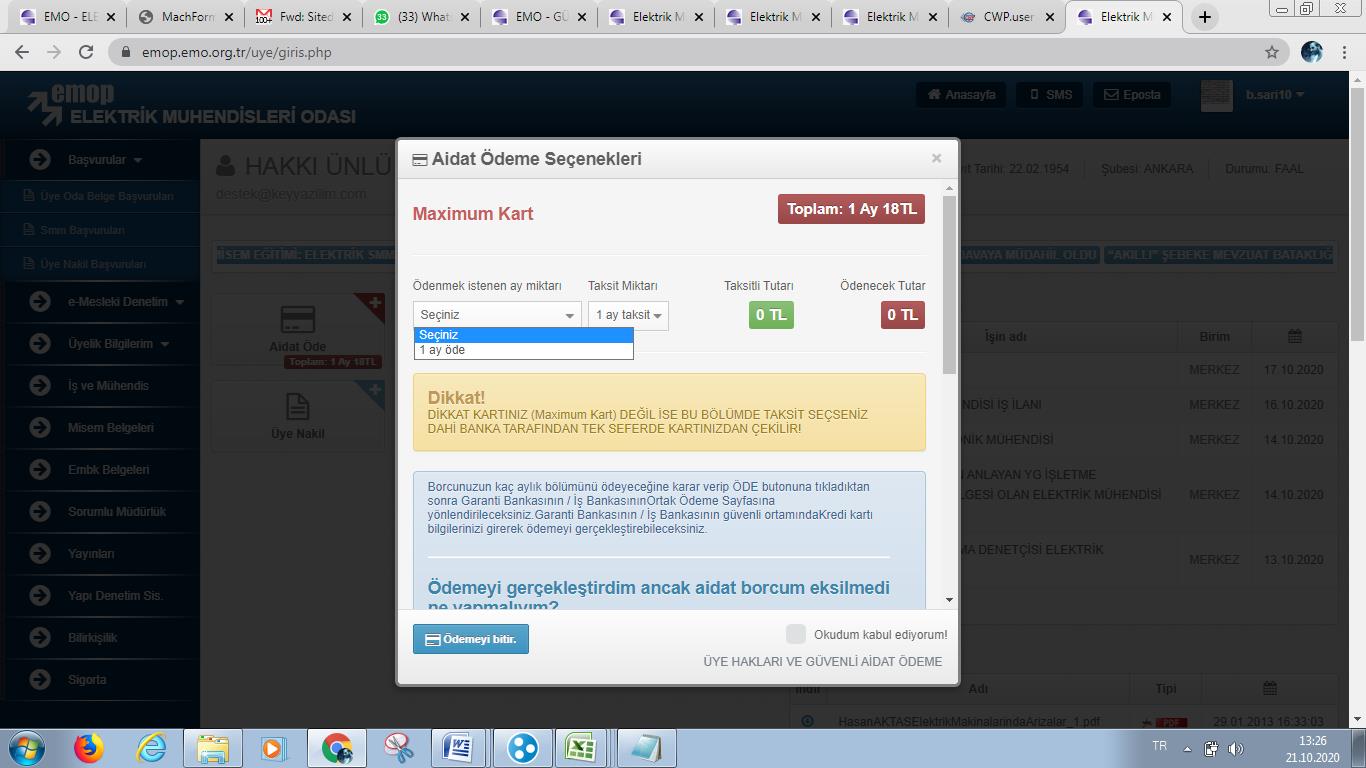Show hidden system tray icons
This screenshot has width=1366, height=768.
pos(1187,748)
